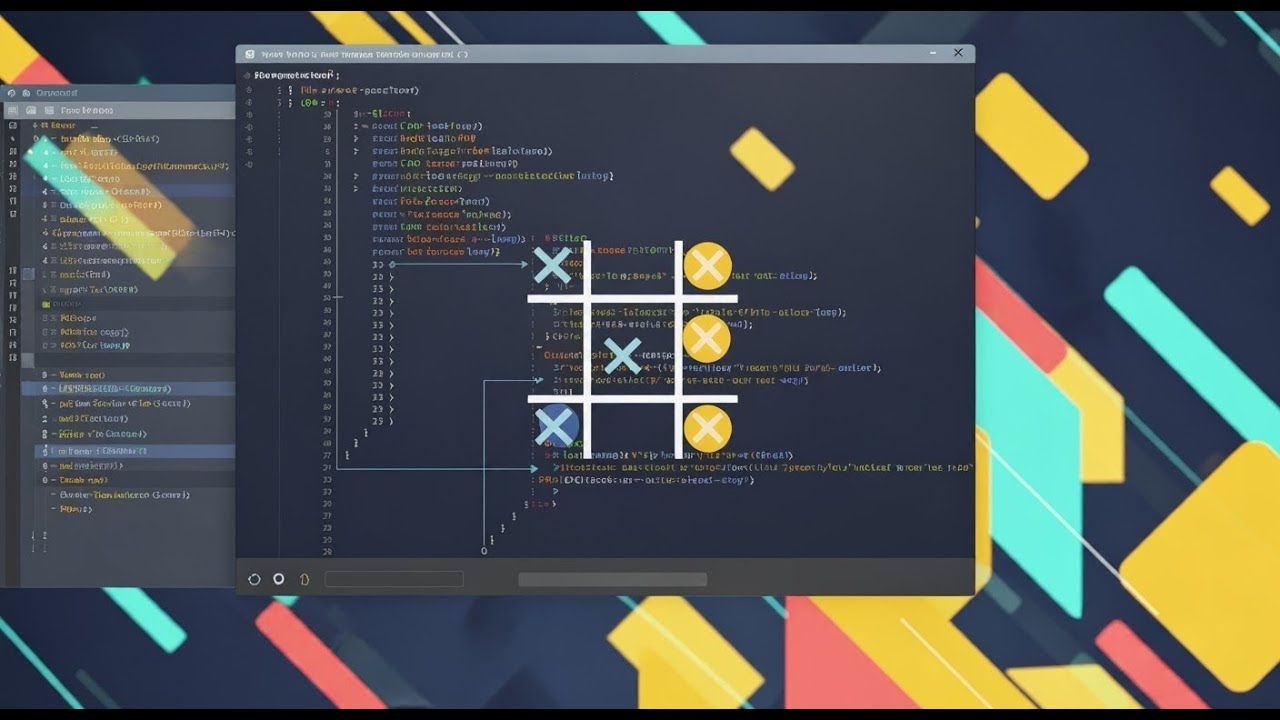The width and height of the screenshot is (1280, 720).
Task: Click the wide gray bar in bottom toolbar
Action: pyautogui.click(x=612, y=579)
